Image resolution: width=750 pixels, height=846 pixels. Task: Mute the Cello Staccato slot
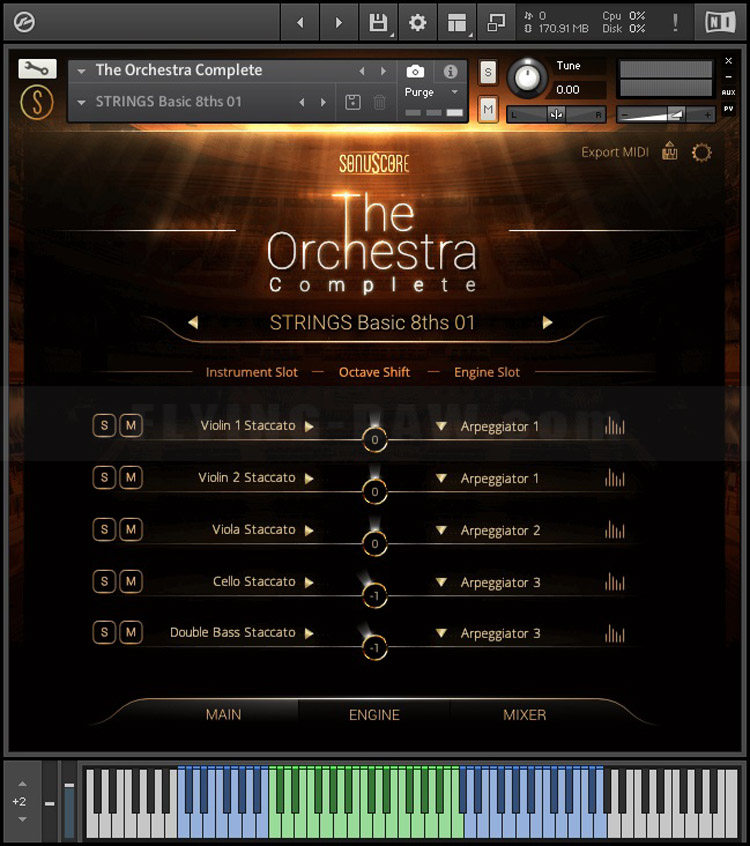tap(131, 581)
